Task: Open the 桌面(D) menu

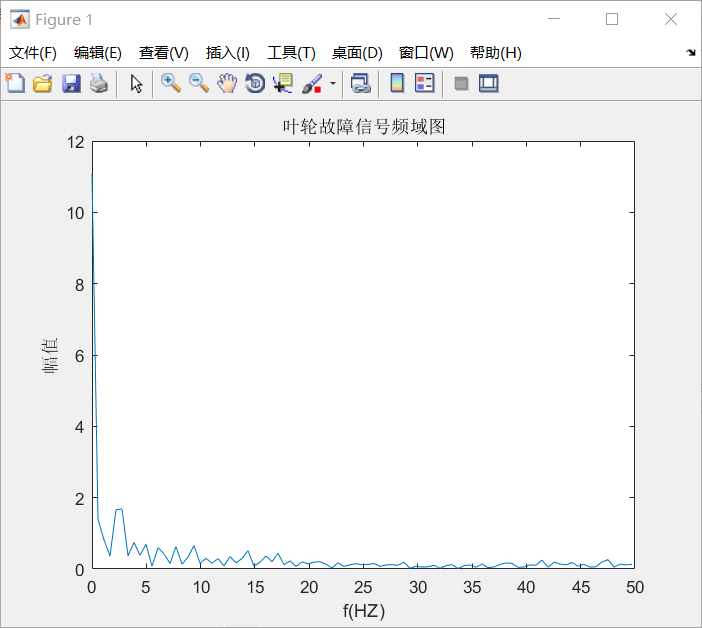Action: click(357, 53)
